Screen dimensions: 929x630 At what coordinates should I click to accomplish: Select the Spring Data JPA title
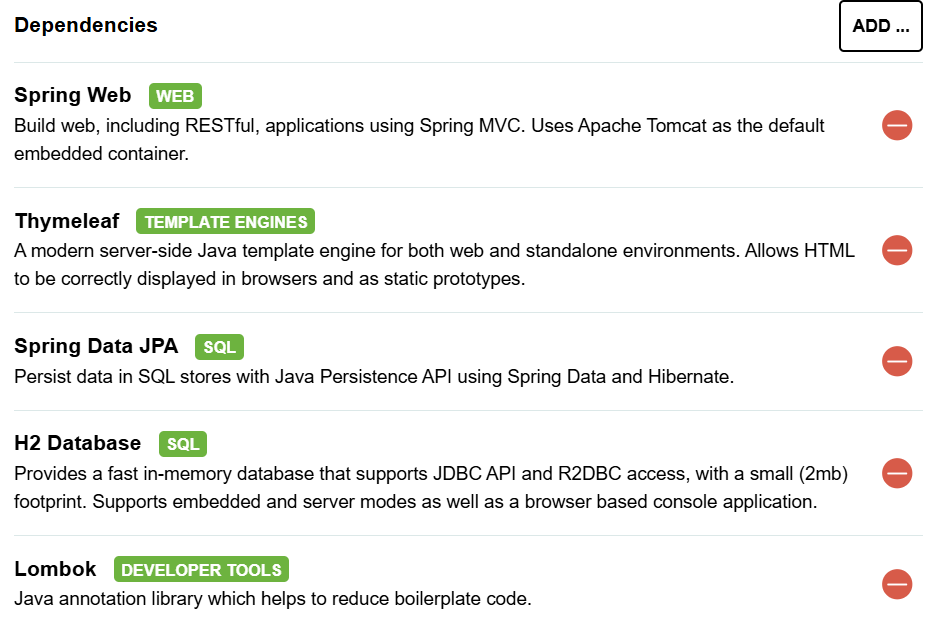(96, 347)
